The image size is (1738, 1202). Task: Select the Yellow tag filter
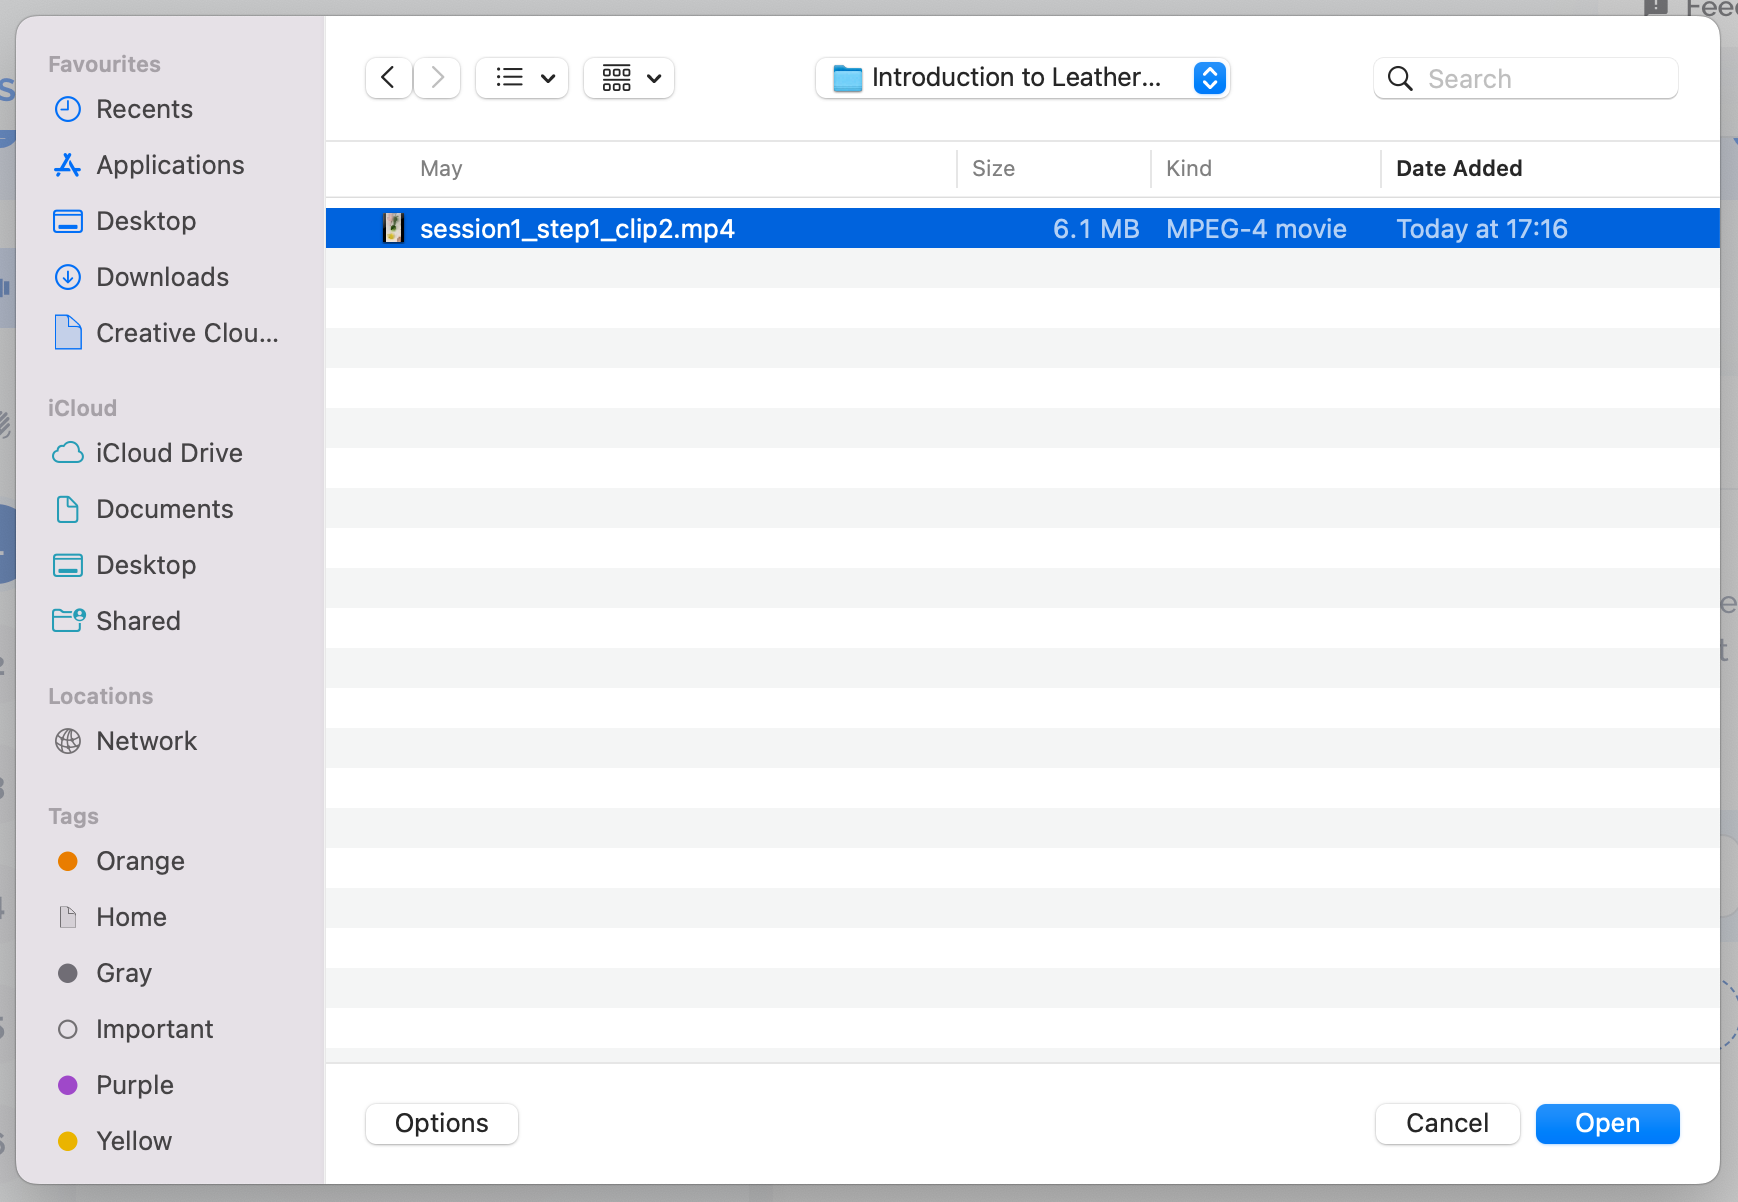point(133,1141)
